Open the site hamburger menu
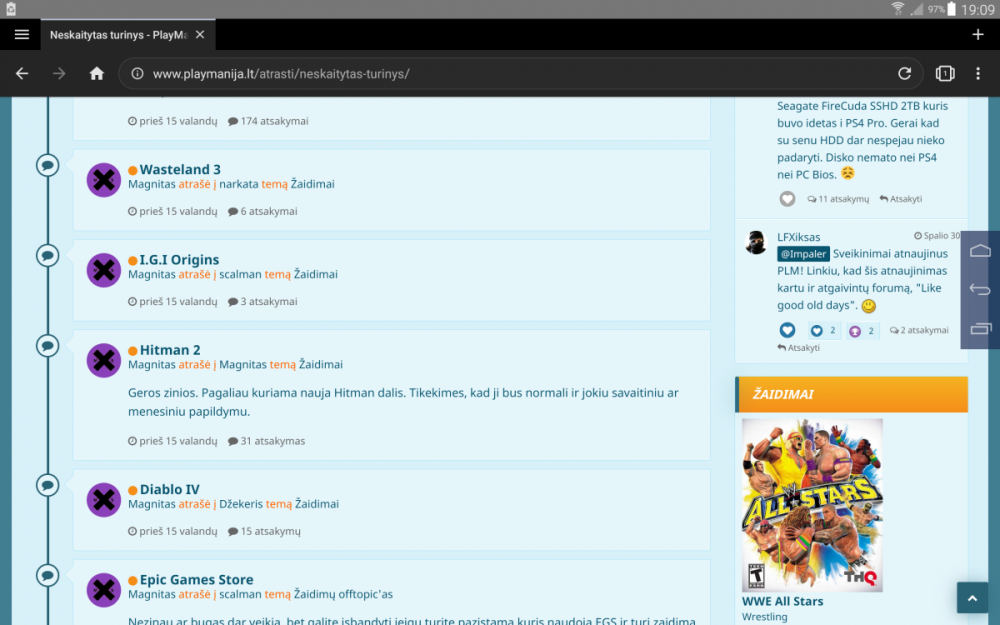Image resolution: width=1000 pixels, height=625 pixels. (21, 34)
